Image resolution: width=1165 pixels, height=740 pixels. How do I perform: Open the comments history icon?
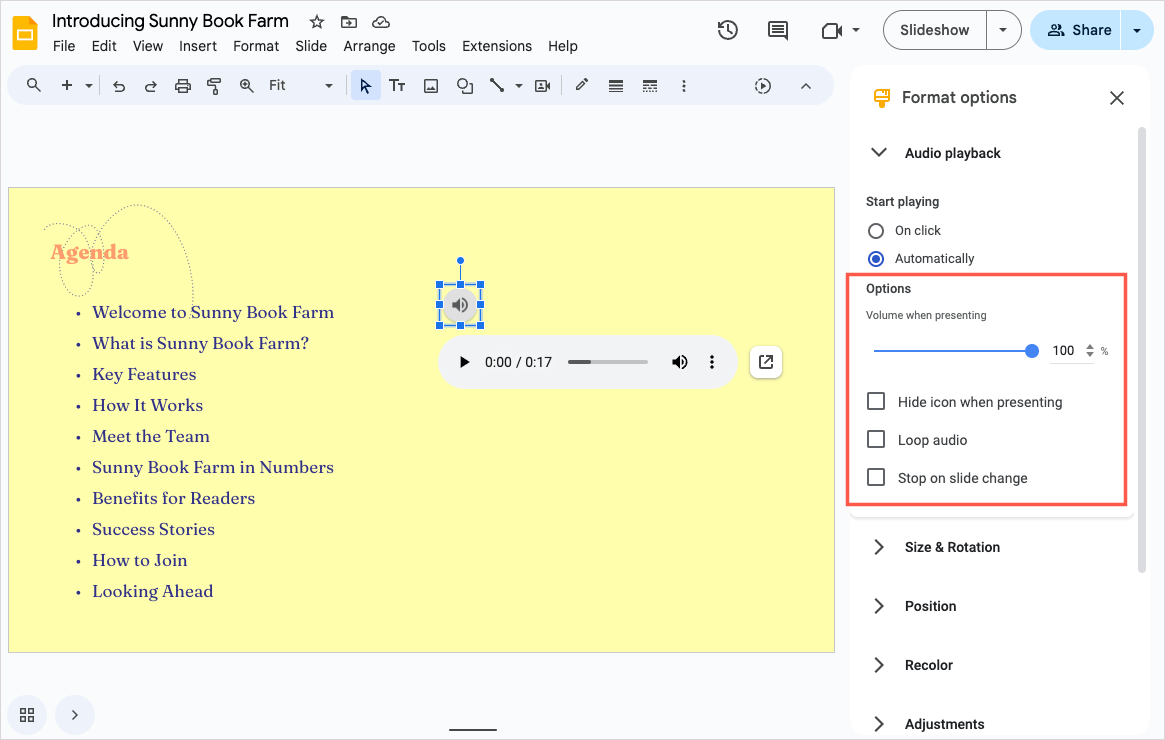click(778, 30)
